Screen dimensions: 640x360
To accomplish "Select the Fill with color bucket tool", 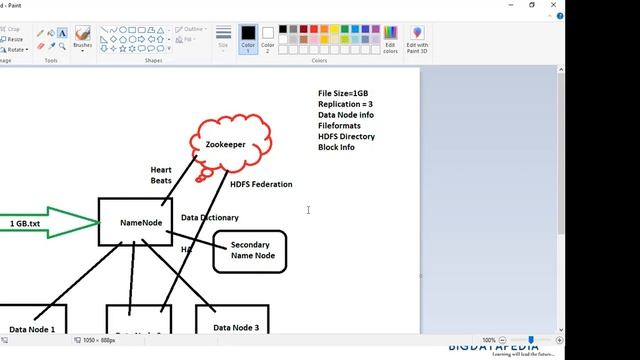I will (x=51, y=33).
